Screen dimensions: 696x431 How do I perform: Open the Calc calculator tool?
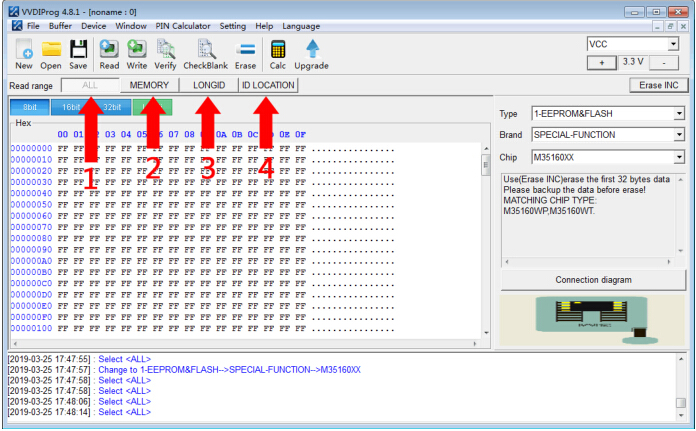click(278, 55)
